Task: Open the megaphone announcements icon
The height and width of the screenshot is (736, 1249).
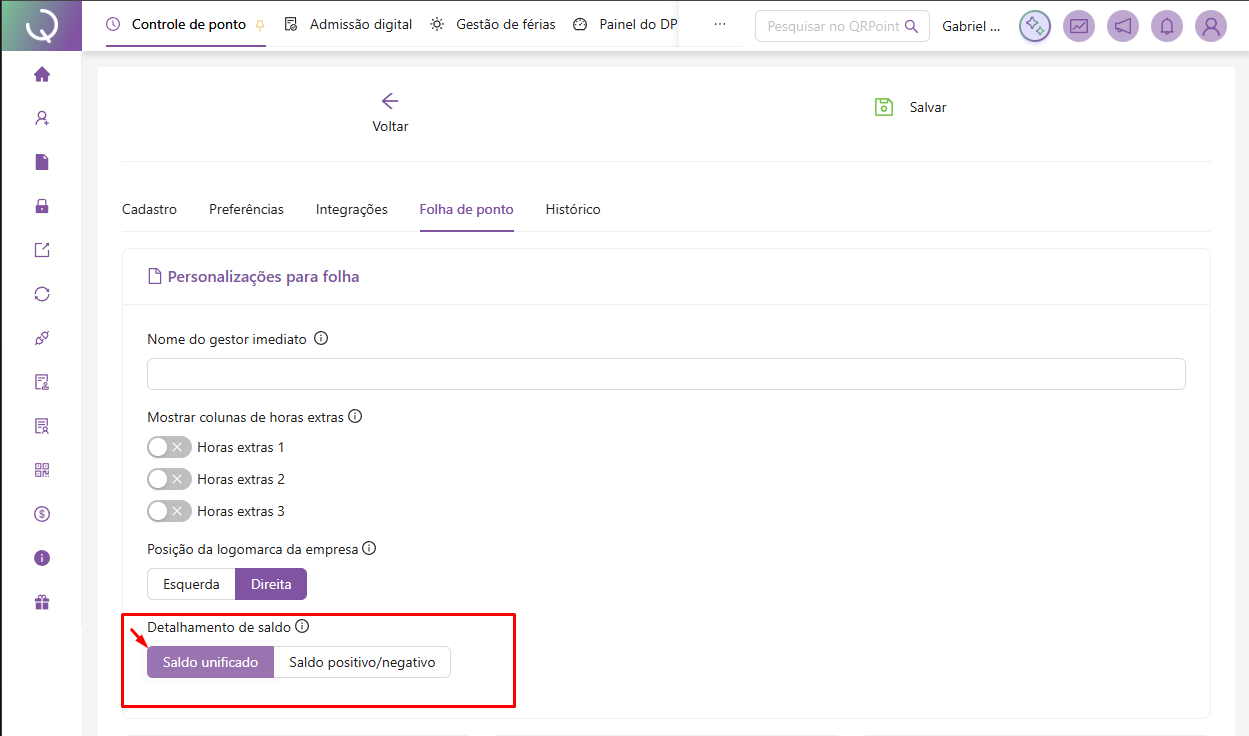Action: point(1123,27)
